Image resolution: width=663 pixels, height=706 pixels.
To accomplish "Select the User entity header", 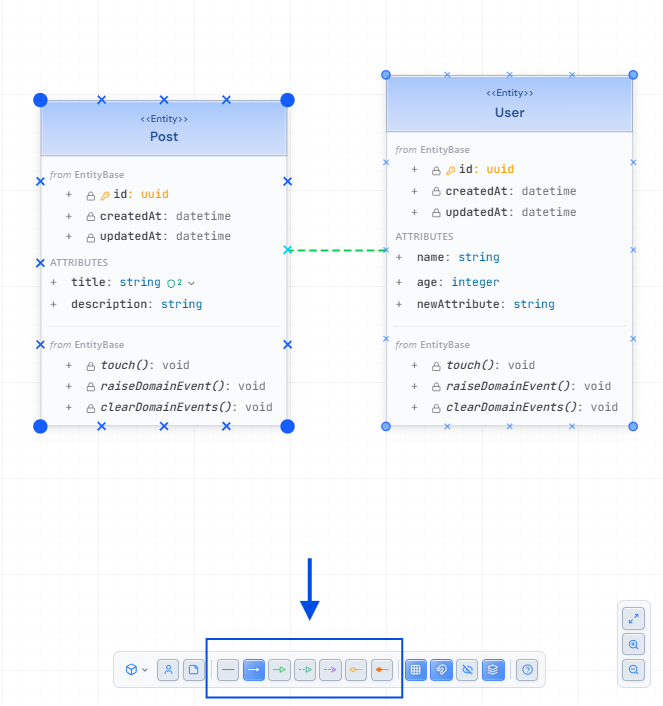I will [x=509, y=104].
